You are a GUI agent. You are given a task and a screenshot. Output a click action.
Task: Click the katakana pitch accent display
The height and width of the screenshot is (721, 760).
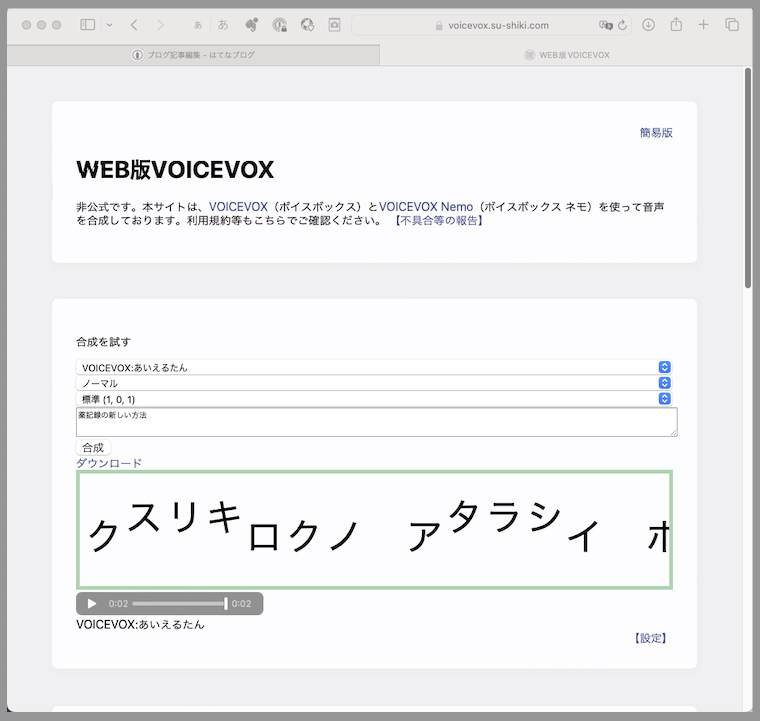pos(374,530)
